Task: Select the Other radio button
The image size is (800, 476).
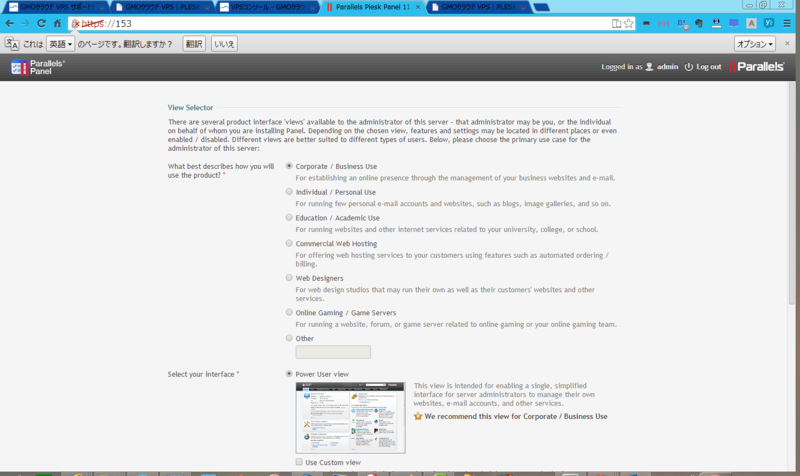Action: click(x=289, y=338)
